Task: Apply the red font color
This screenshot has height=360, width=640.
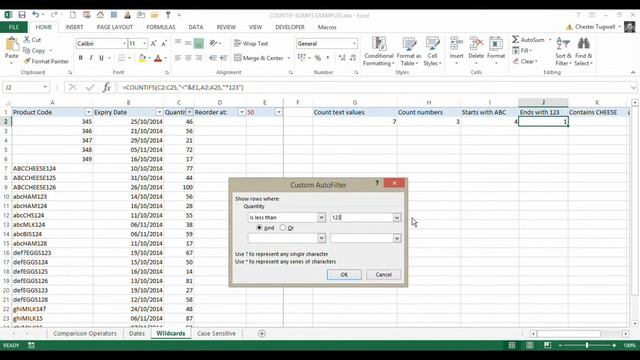Action: (x=158, y=58)
